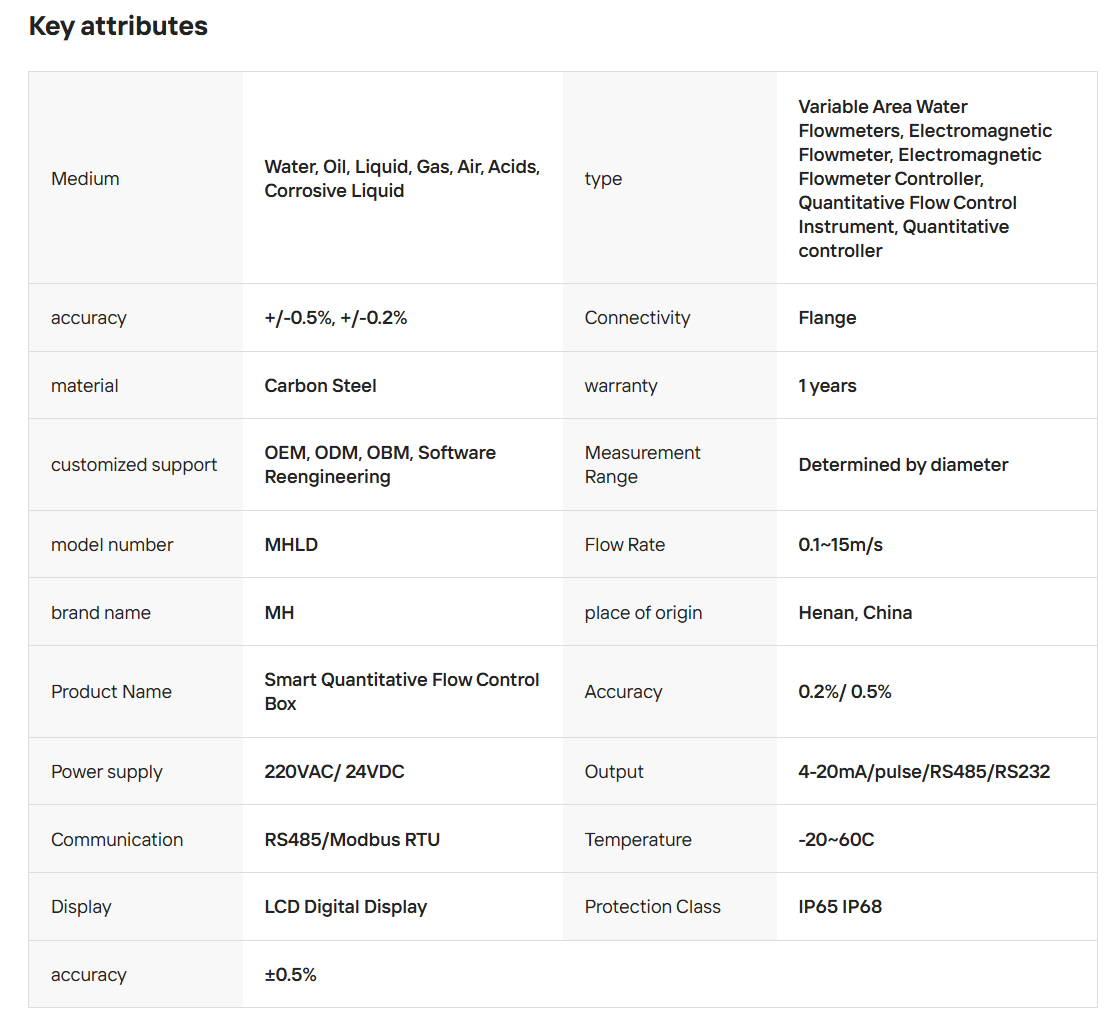Select the 0.1~15m/s flow rate value

click(x=840, y=544)
